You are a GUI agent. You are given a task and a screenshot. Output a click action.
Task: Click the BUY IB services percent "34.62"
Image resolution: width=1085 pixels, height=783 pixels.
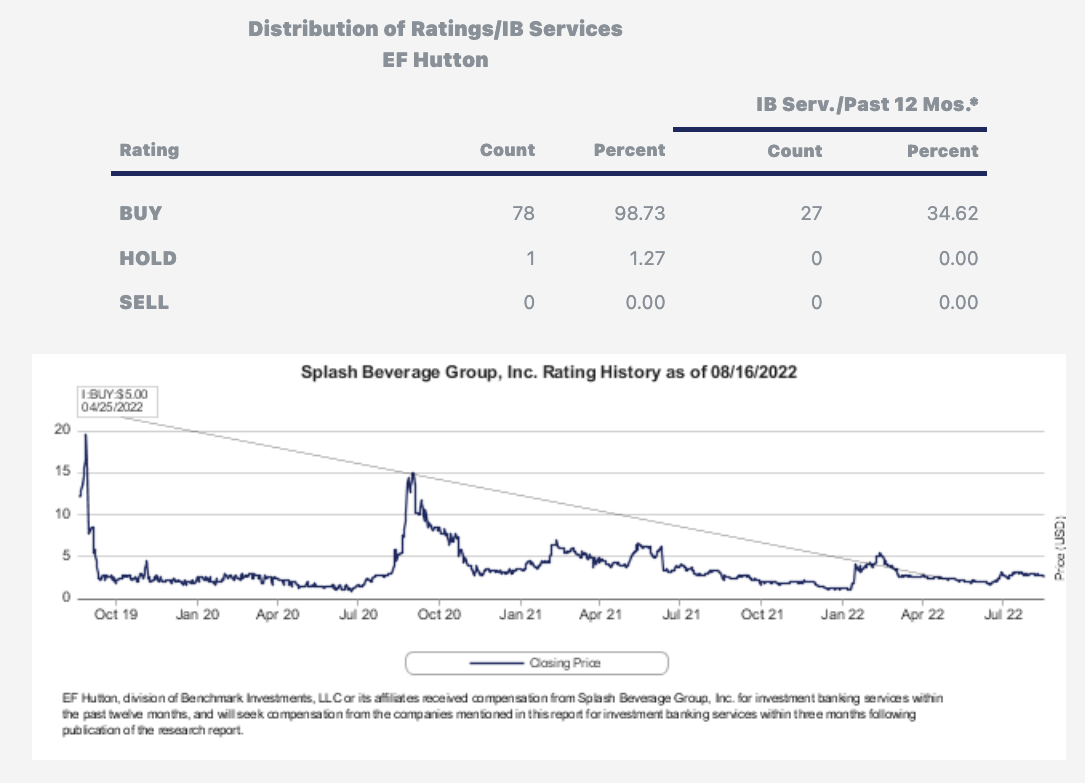(952, 213)
